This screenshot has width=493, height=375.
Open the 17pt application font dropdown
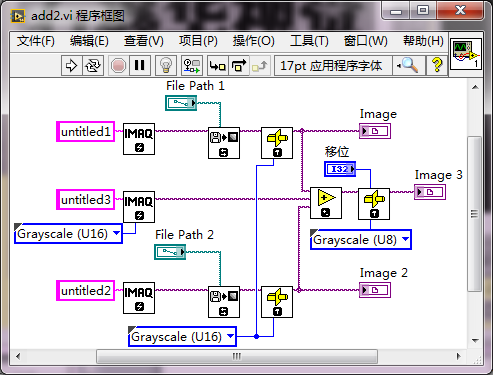pos(333,65)
